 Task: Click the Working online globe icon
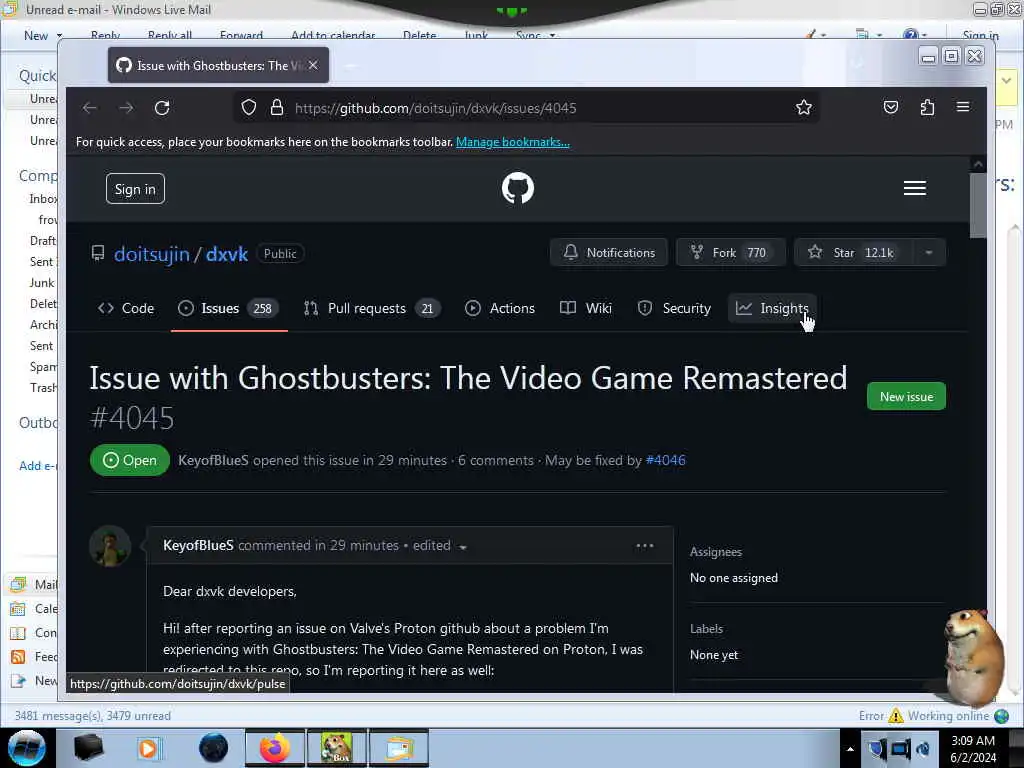(x=1002, y=716)
